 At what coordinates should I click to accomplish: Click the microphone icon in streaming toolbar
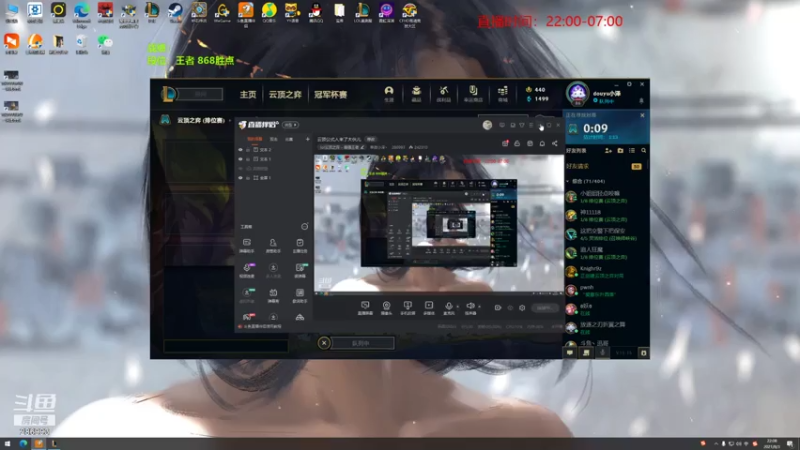tap(448, 307)
